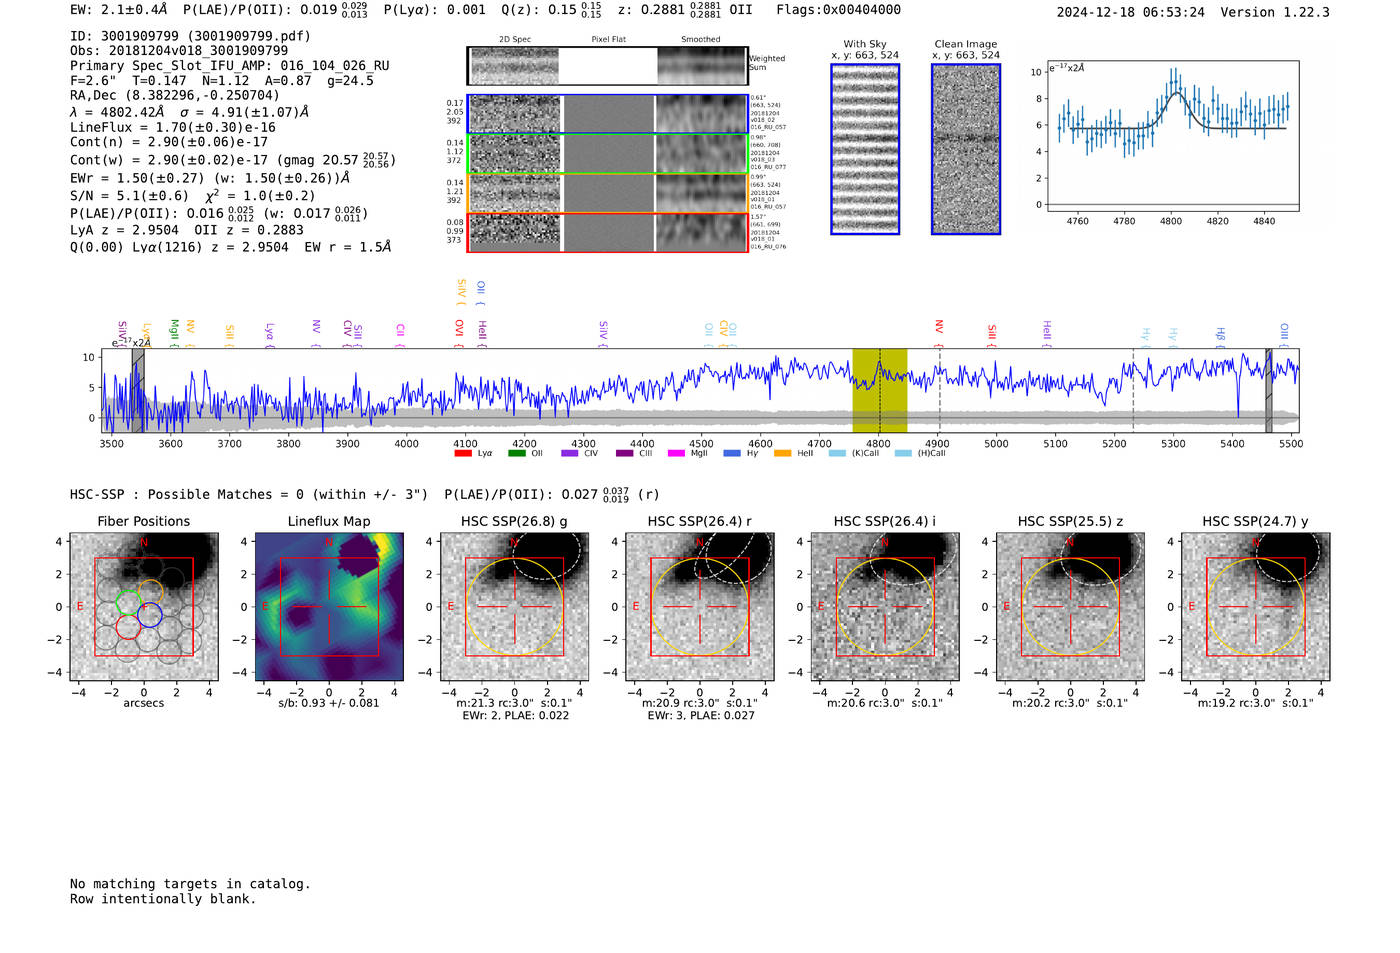The width and height of the screenshot is (1400, 953).
Task: Open the HSC SSP(24.7) y image
Action: pyautogui.click(x=1256, y=607)
